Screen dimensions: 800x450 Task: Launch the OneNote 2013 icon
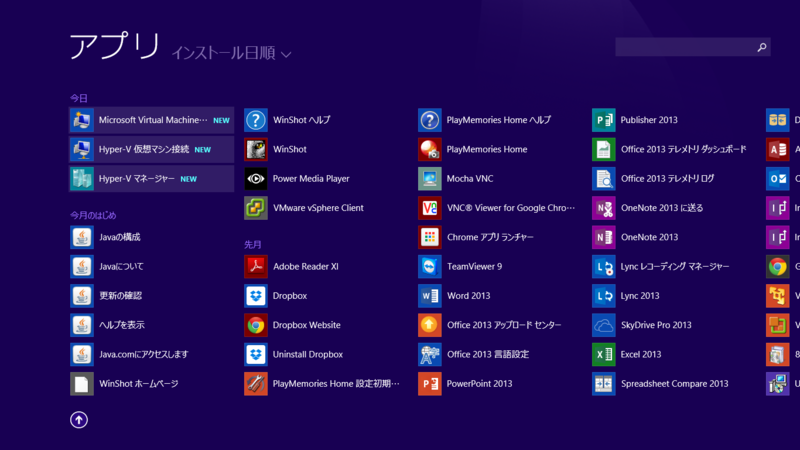point(604,237)
